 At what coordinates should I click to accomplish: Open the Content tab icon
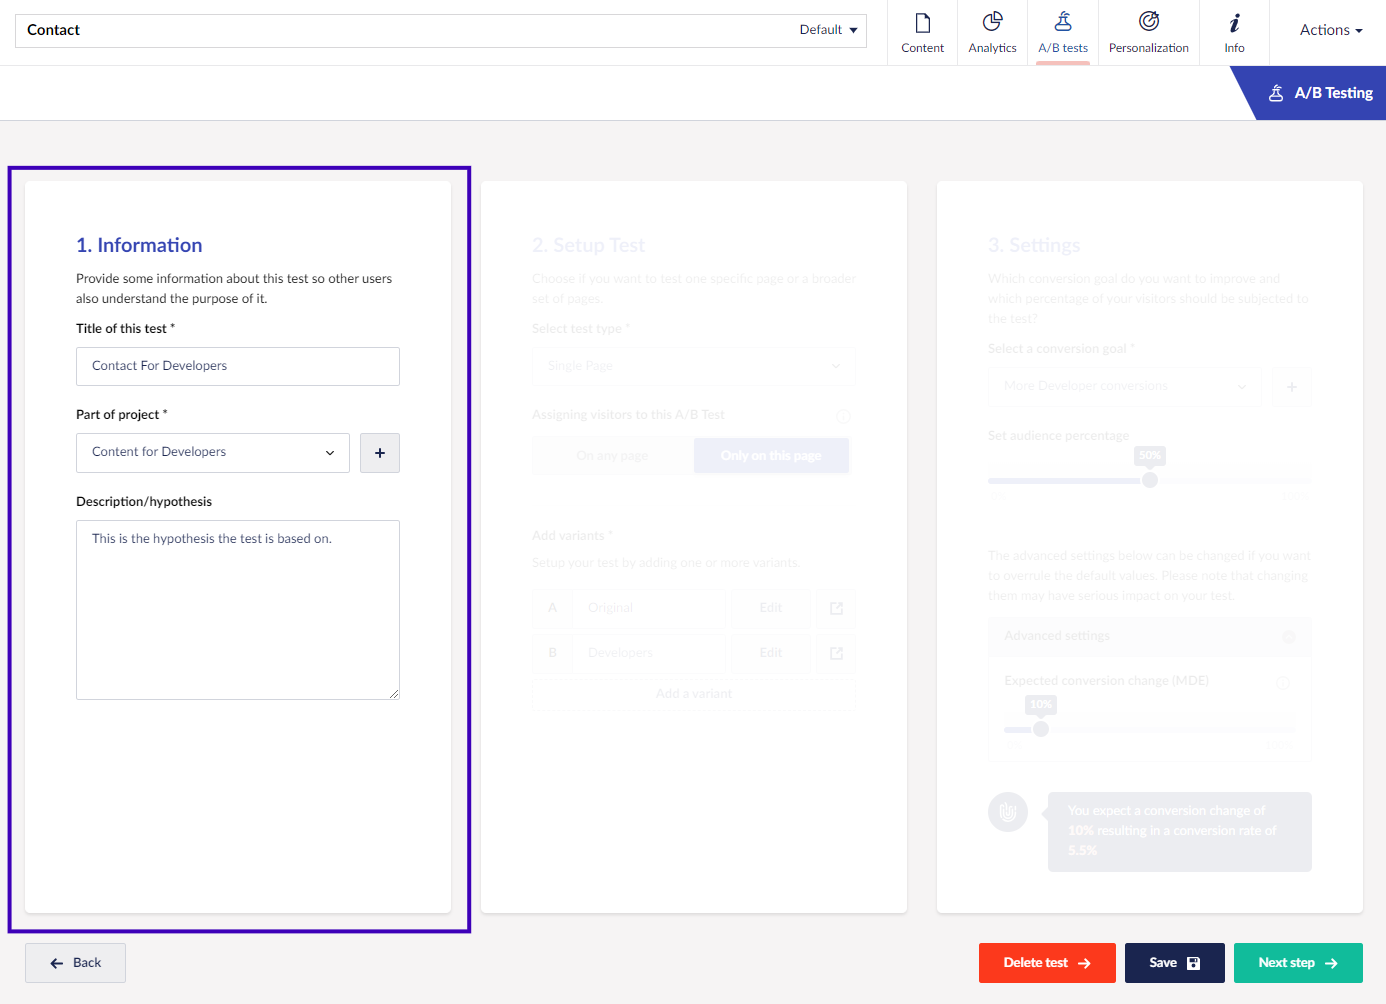point(922,23)
